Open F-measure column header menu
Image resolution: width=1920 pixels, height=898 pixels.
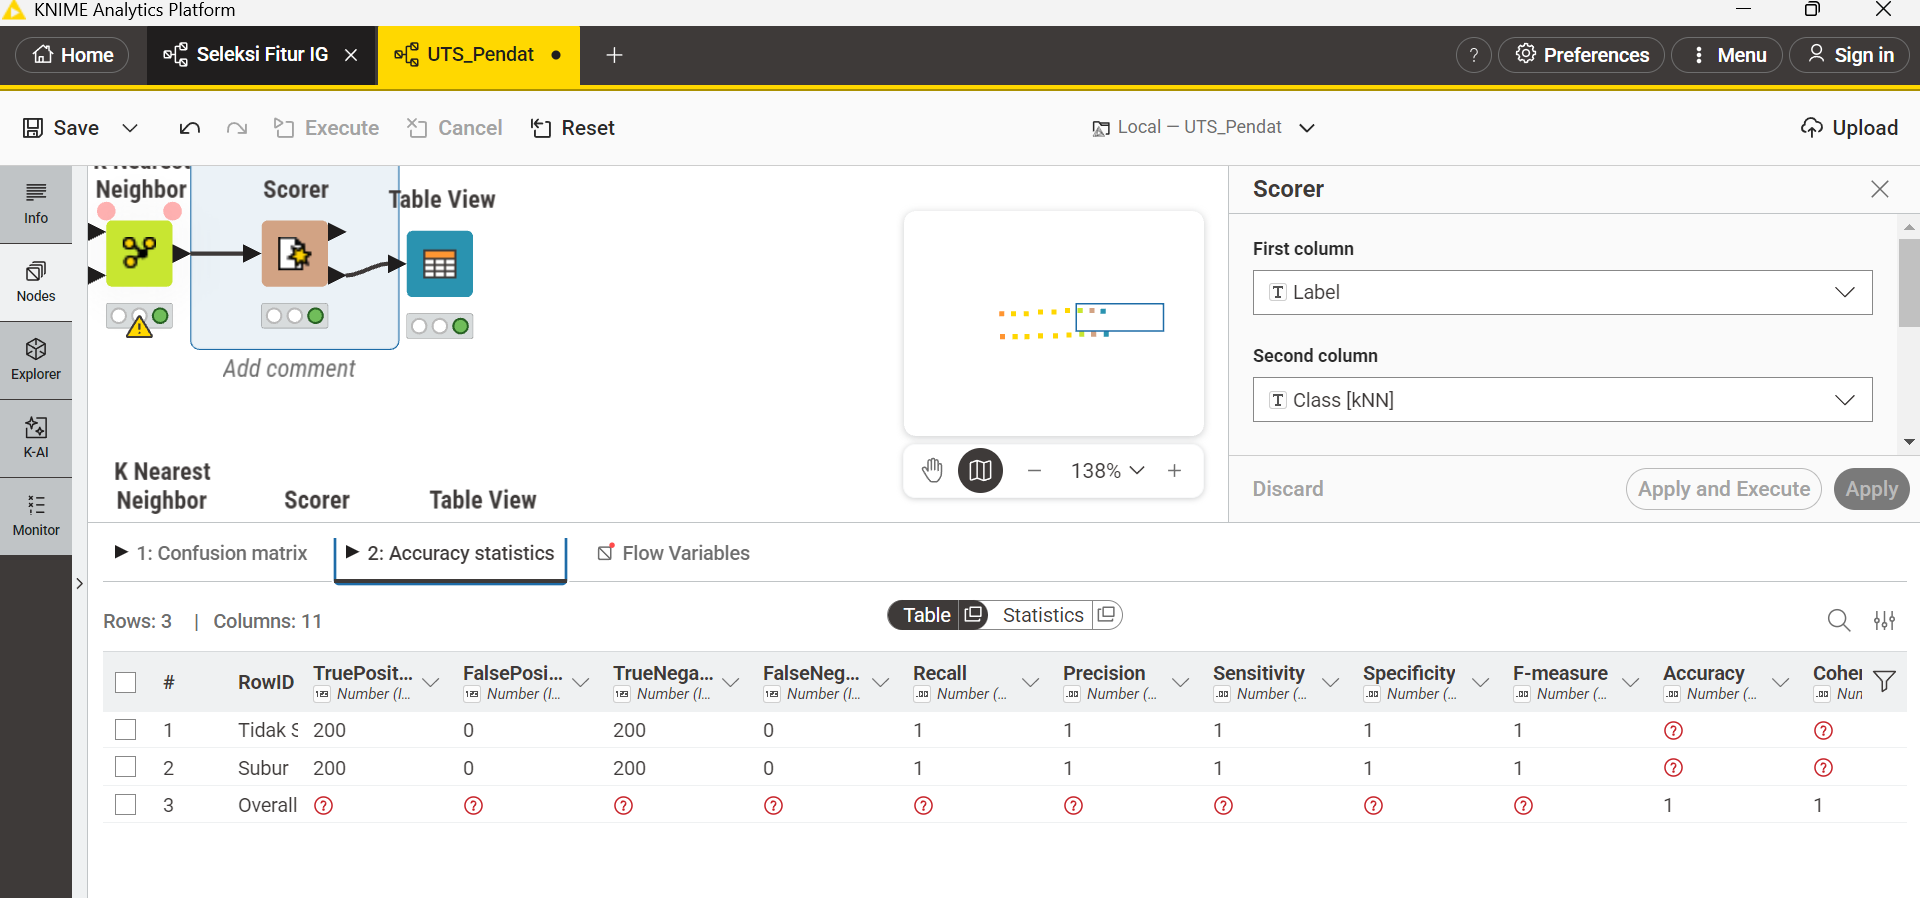click(x=1630, y=682)
